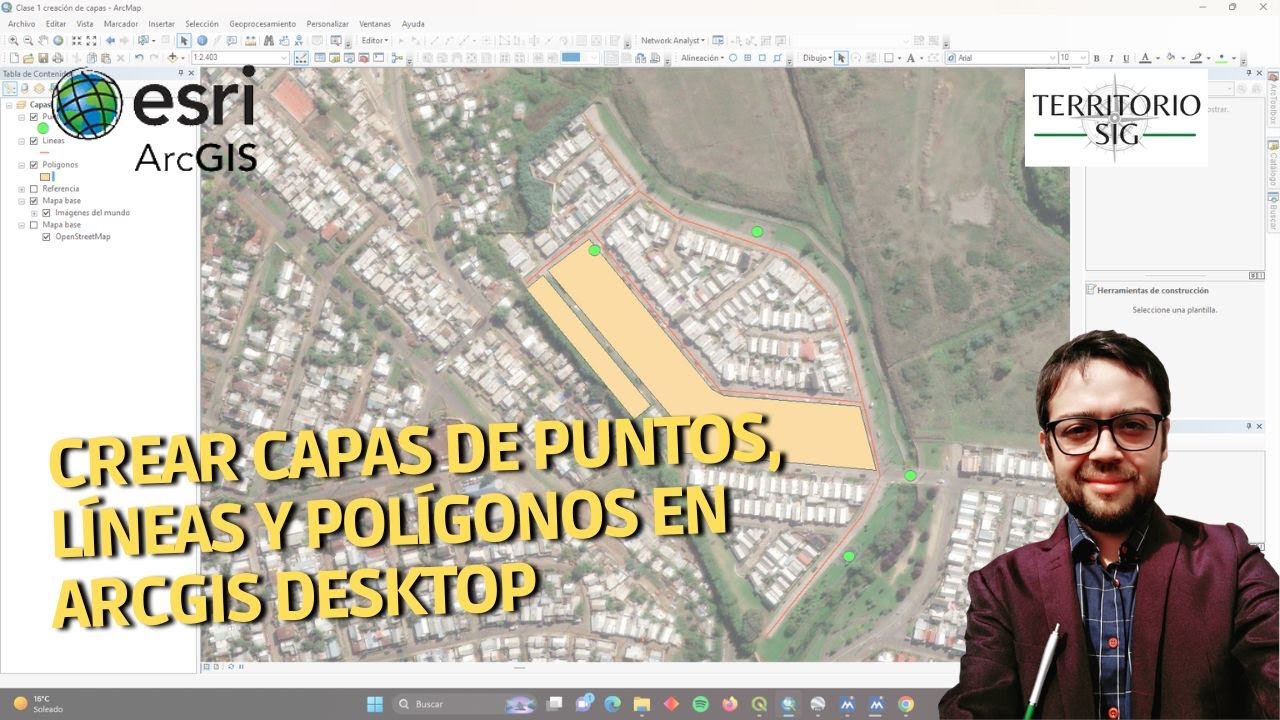Open the Arial font dropdown

tap(1050, 58)
